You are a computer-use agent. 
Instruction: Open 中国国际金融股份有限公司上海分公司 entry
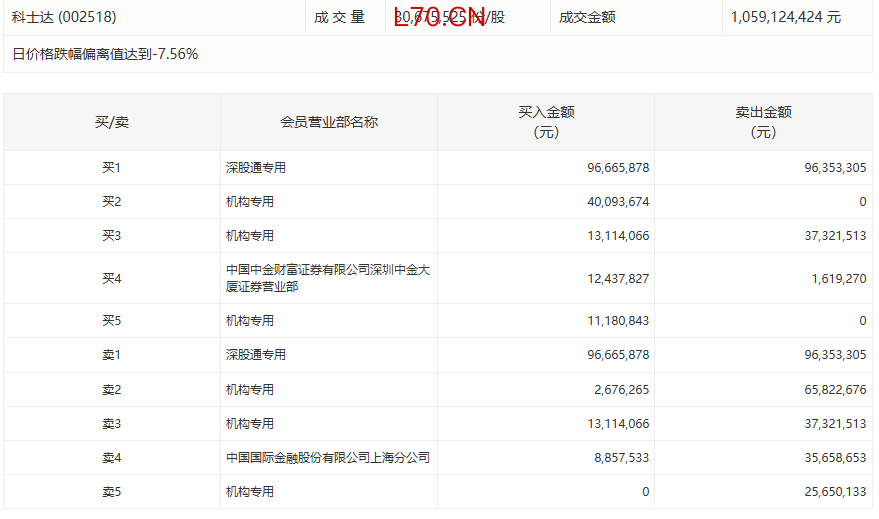[x=327, y=457]
